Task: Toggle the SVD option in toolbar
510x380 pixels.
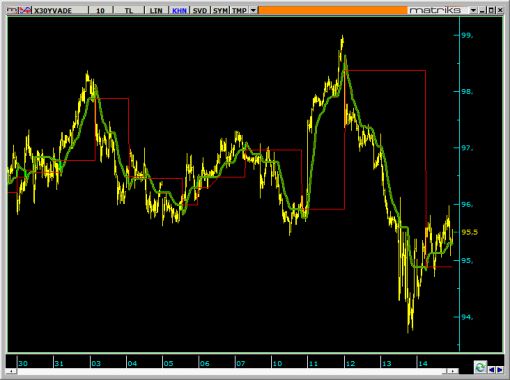Action: (200, 11)
